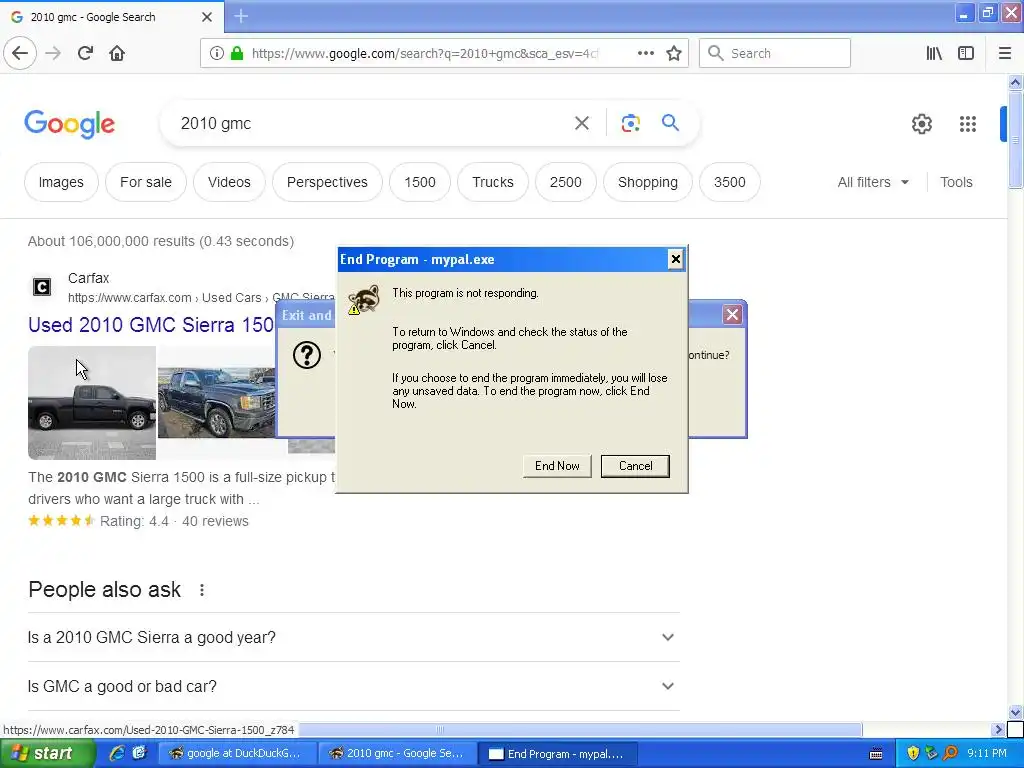This screenshot has height=768, width=1024.
Task: Click the taskbar clock showing 9:11 PM
Action: pos(986,753)
